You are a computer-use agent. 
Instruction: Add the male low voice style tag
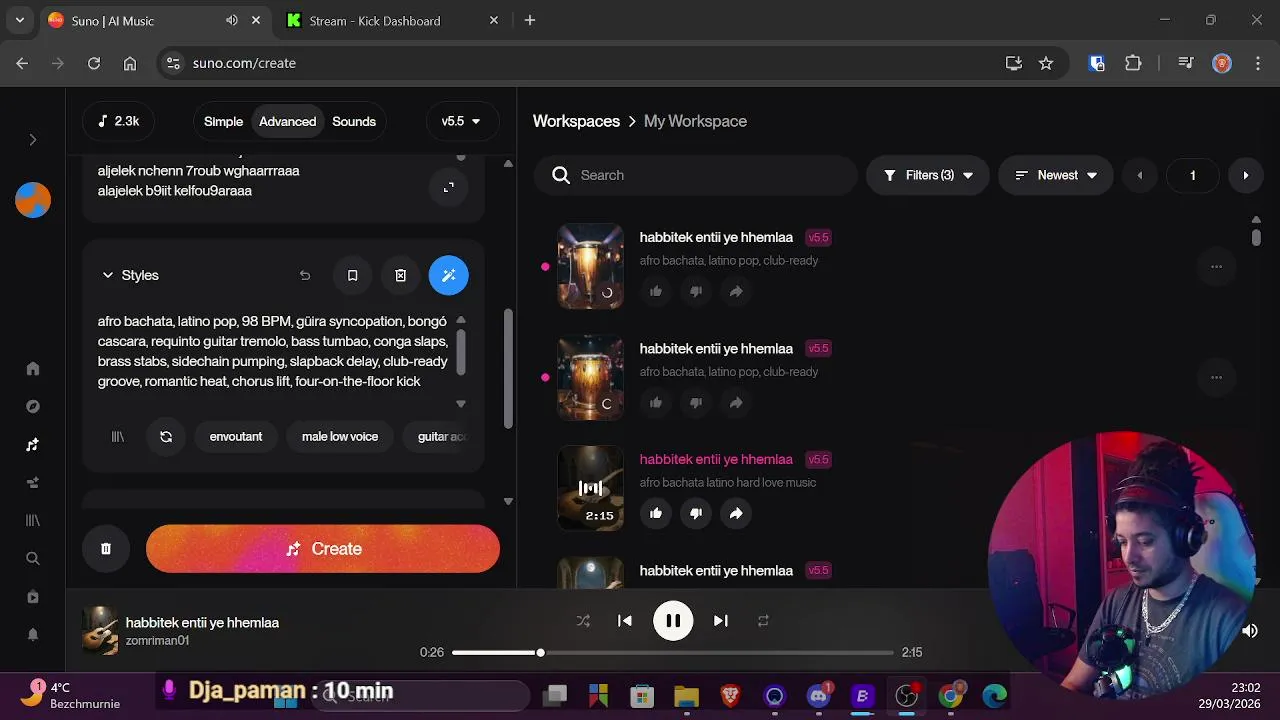pyautogui.click(x=340, y=437)
